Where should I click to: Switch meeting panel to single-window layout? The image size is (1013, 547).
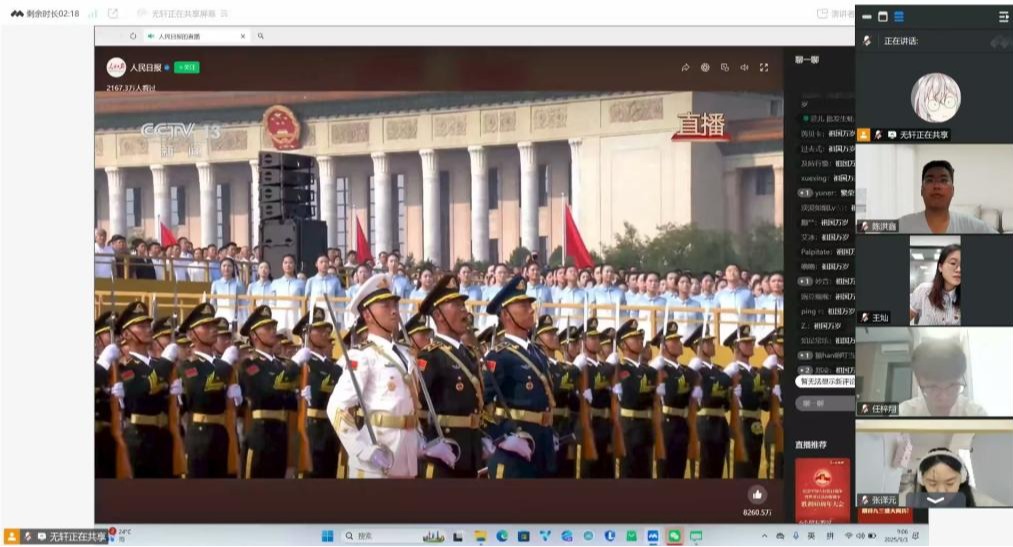[x=882, y=16]
